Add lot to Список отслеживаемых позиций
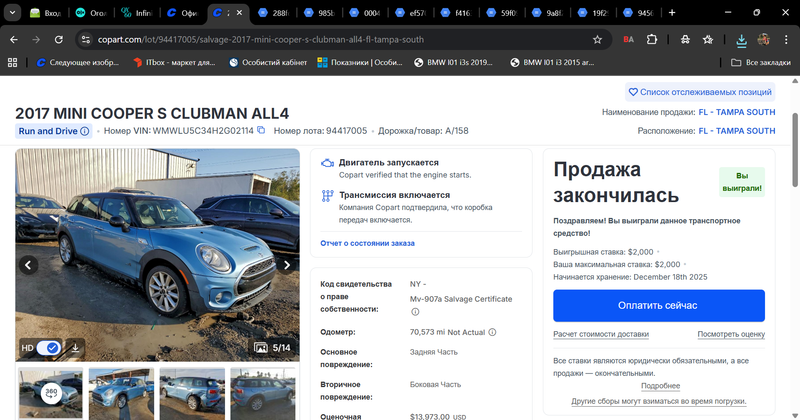The width and height of the screenshot is (800, 420). (x=700, y=92)
